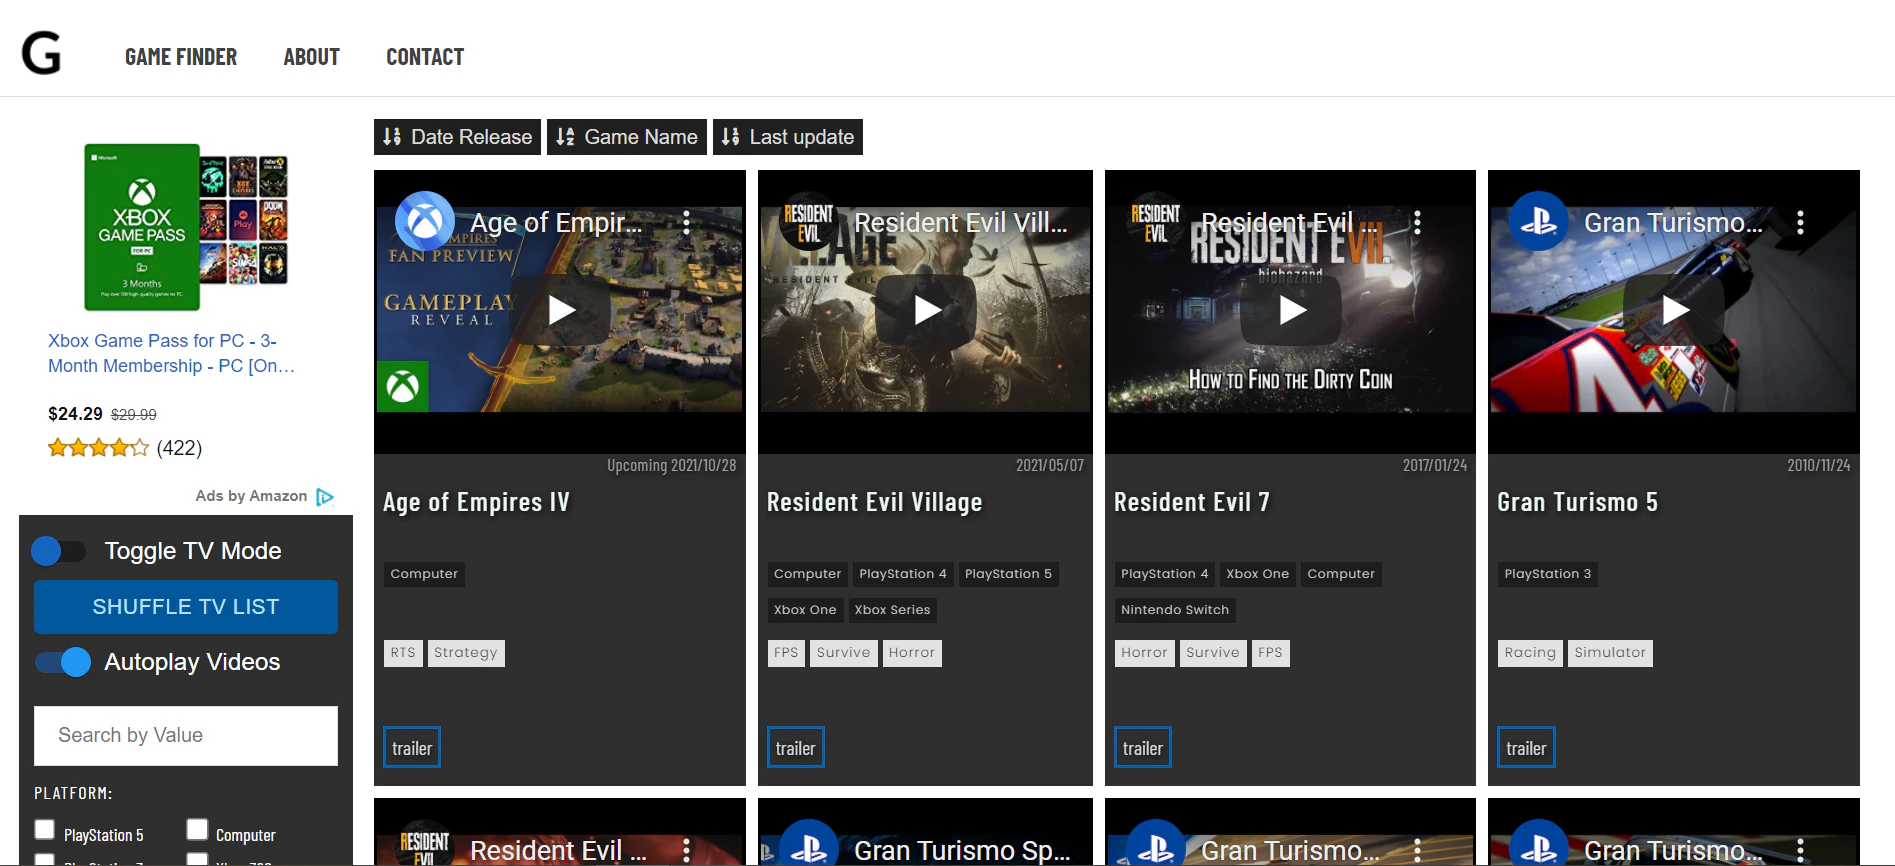Open the Contact page
Screen dimensions: 1895x866
425,57
